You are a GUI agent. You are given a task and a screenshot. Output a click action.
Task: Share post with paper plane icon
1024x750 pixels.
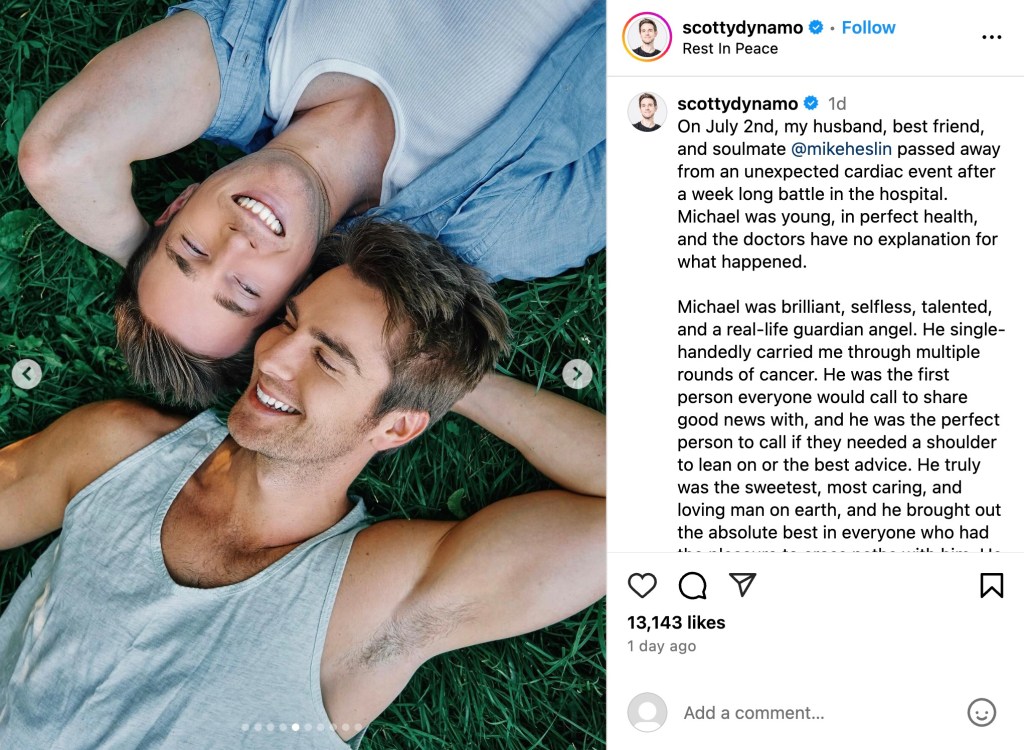click(x=743, y=584)
